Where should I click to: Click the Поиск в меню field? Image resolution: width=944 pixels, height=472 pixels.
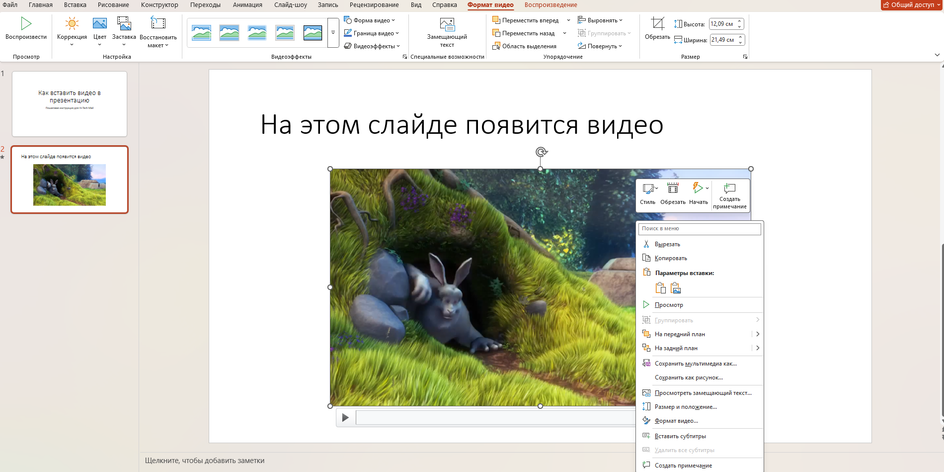pos(700,229)
